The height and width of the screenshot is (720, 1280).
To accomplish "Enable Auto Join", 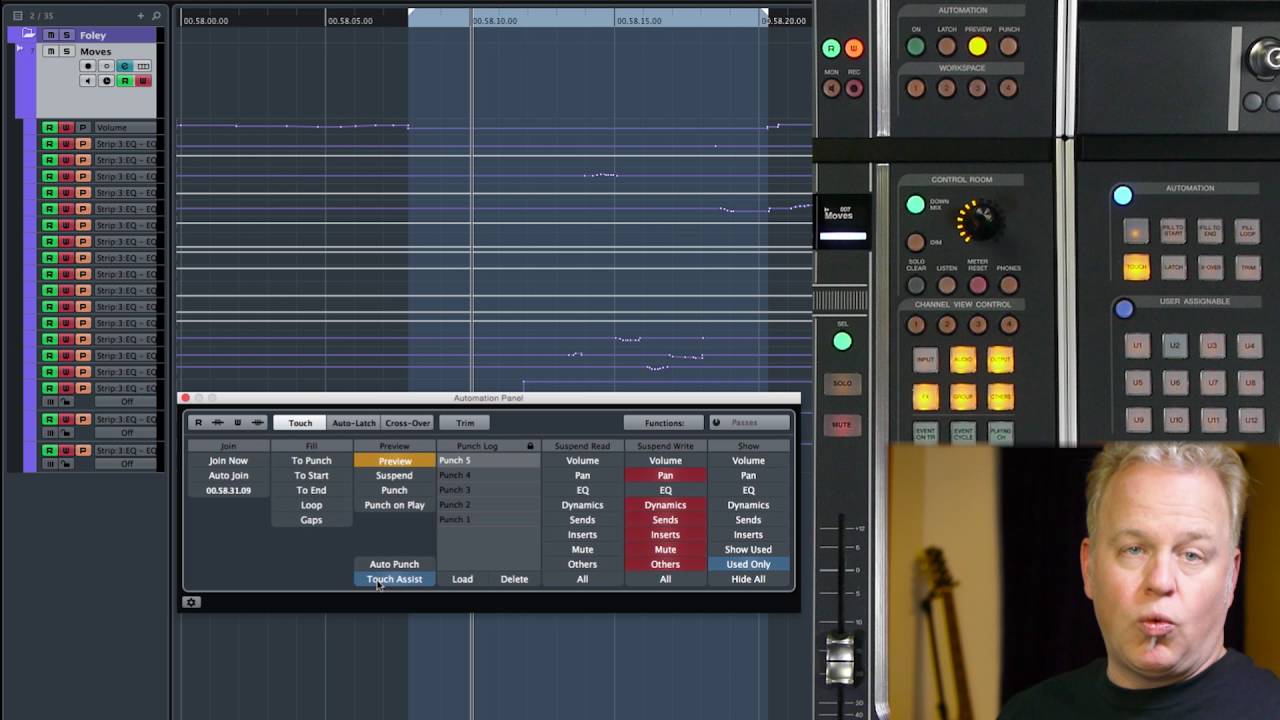I will 228,476.
